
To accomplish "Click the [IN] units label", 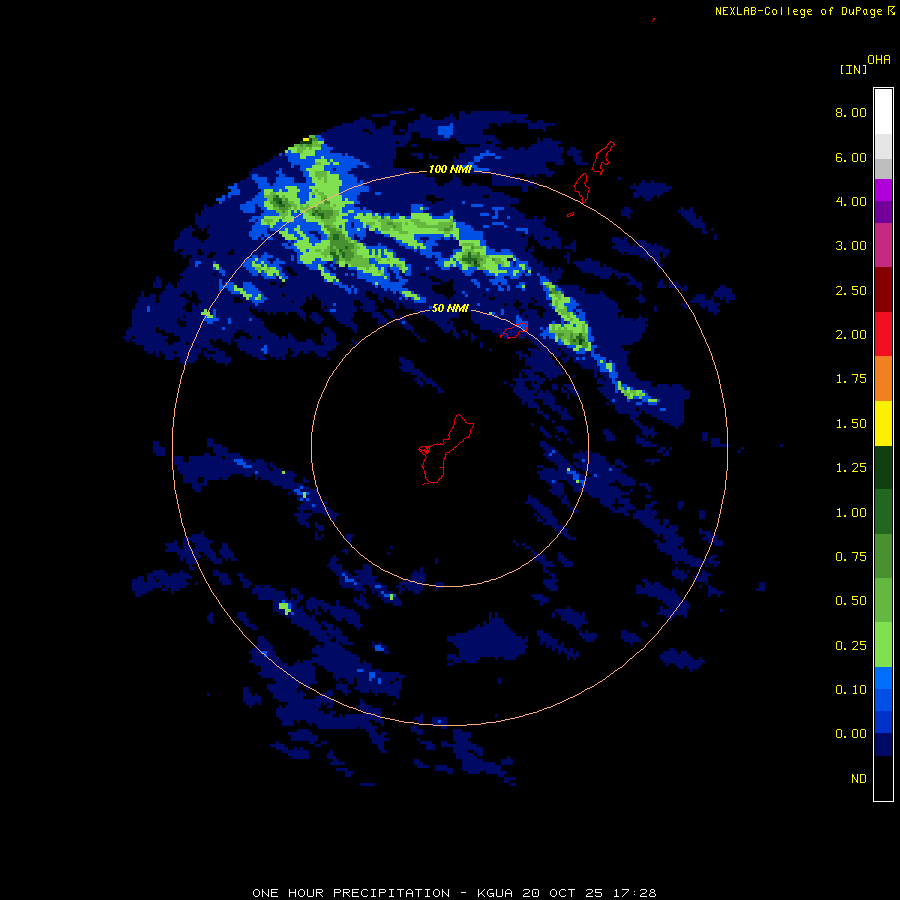I will (853, 69).
